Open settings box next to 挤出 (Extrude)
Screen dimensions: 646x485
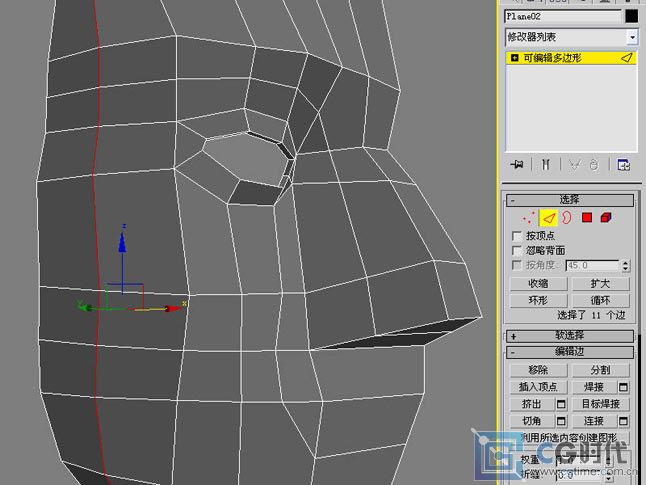click(561, 404)
